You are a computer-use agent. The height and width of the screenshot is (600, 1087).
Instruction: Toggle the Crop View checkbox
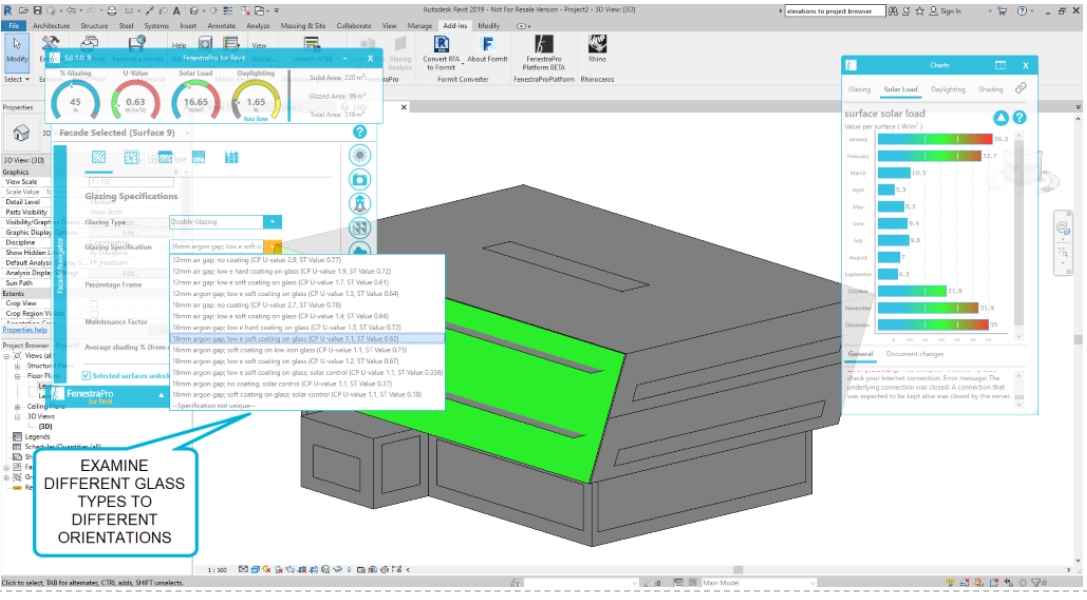click(x=94, y=303)
